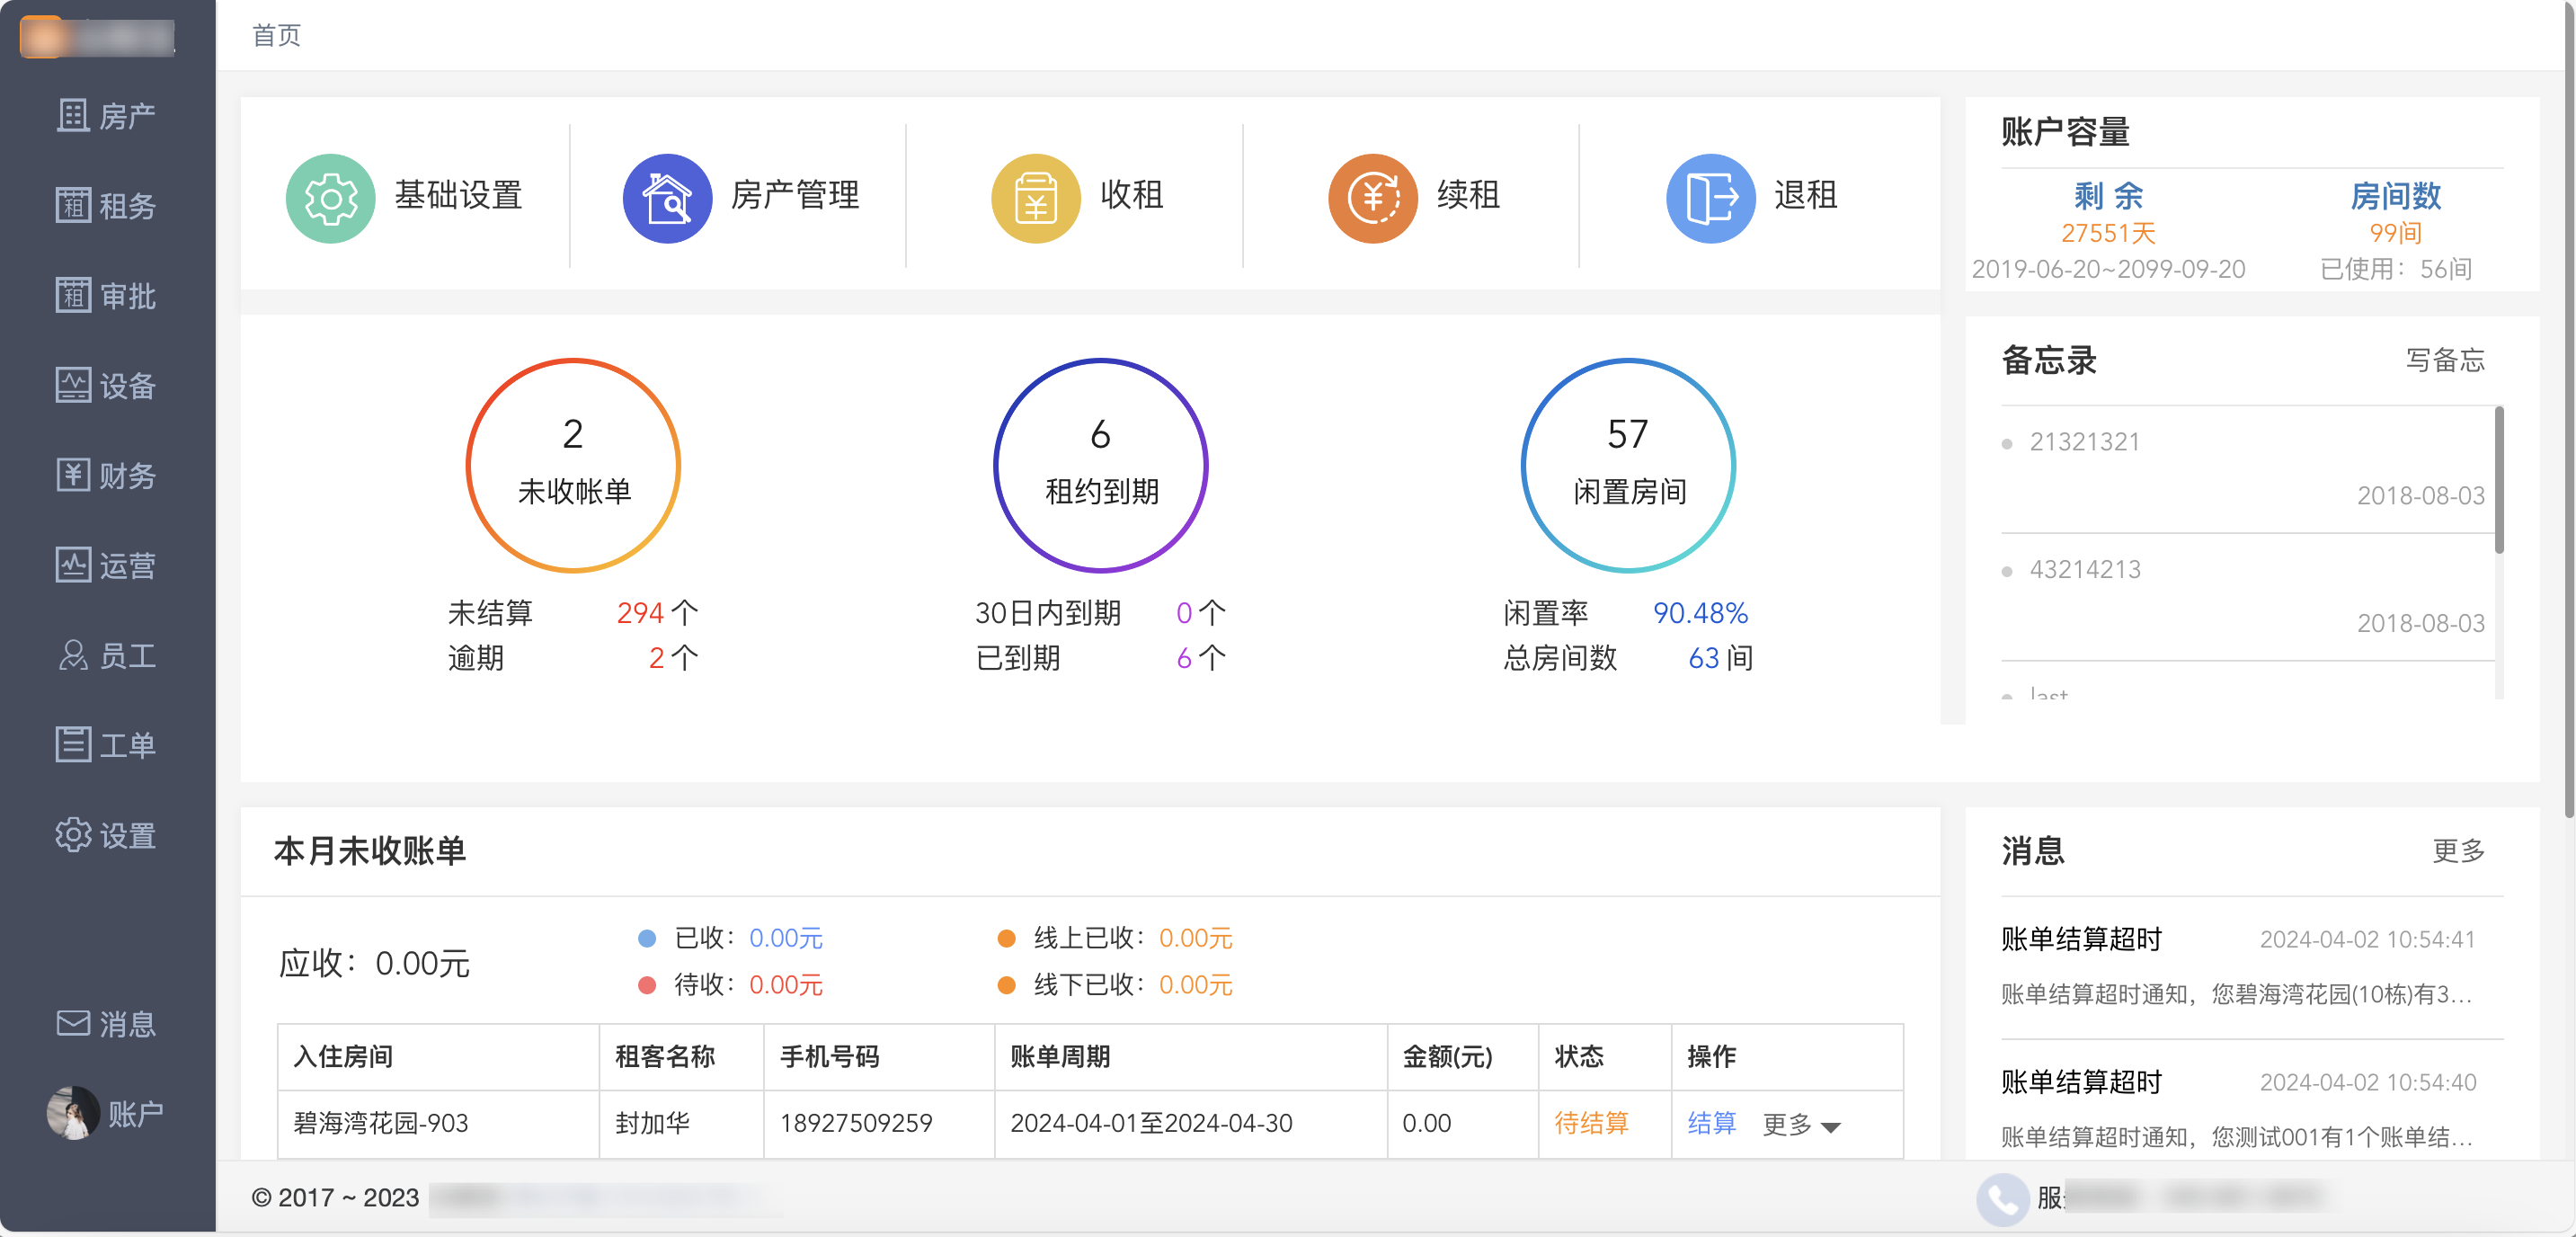The image size is (2576, 1237).
Task: Click the 首页 breadcrumb tab
Action: click(x=277, y=36)
